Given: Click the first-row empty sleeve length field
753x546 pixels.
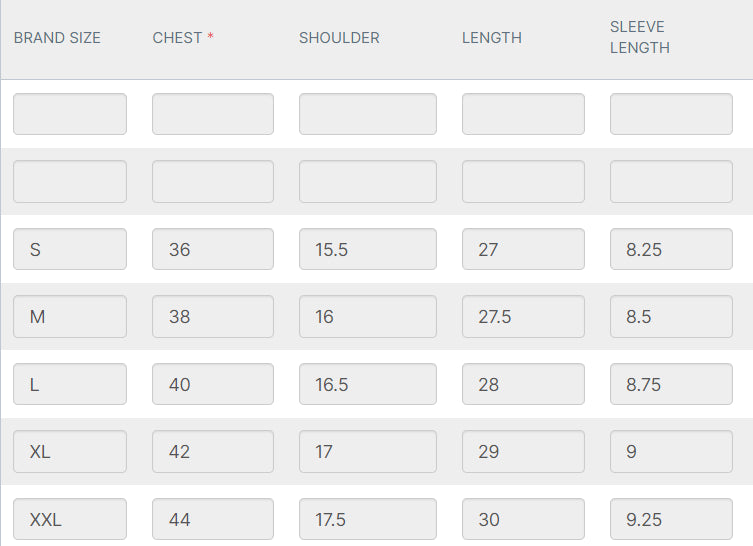Looking at the screenshot, I should pos(671,114).
